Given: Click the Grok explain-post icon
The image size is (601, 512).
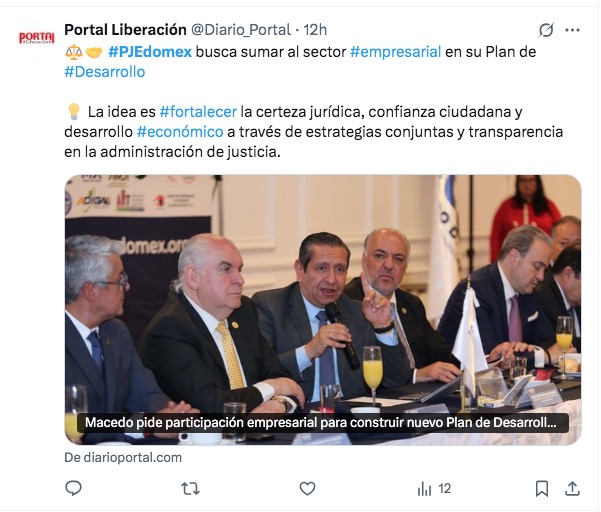Looking at the screenshot, I should pos(546,30).
